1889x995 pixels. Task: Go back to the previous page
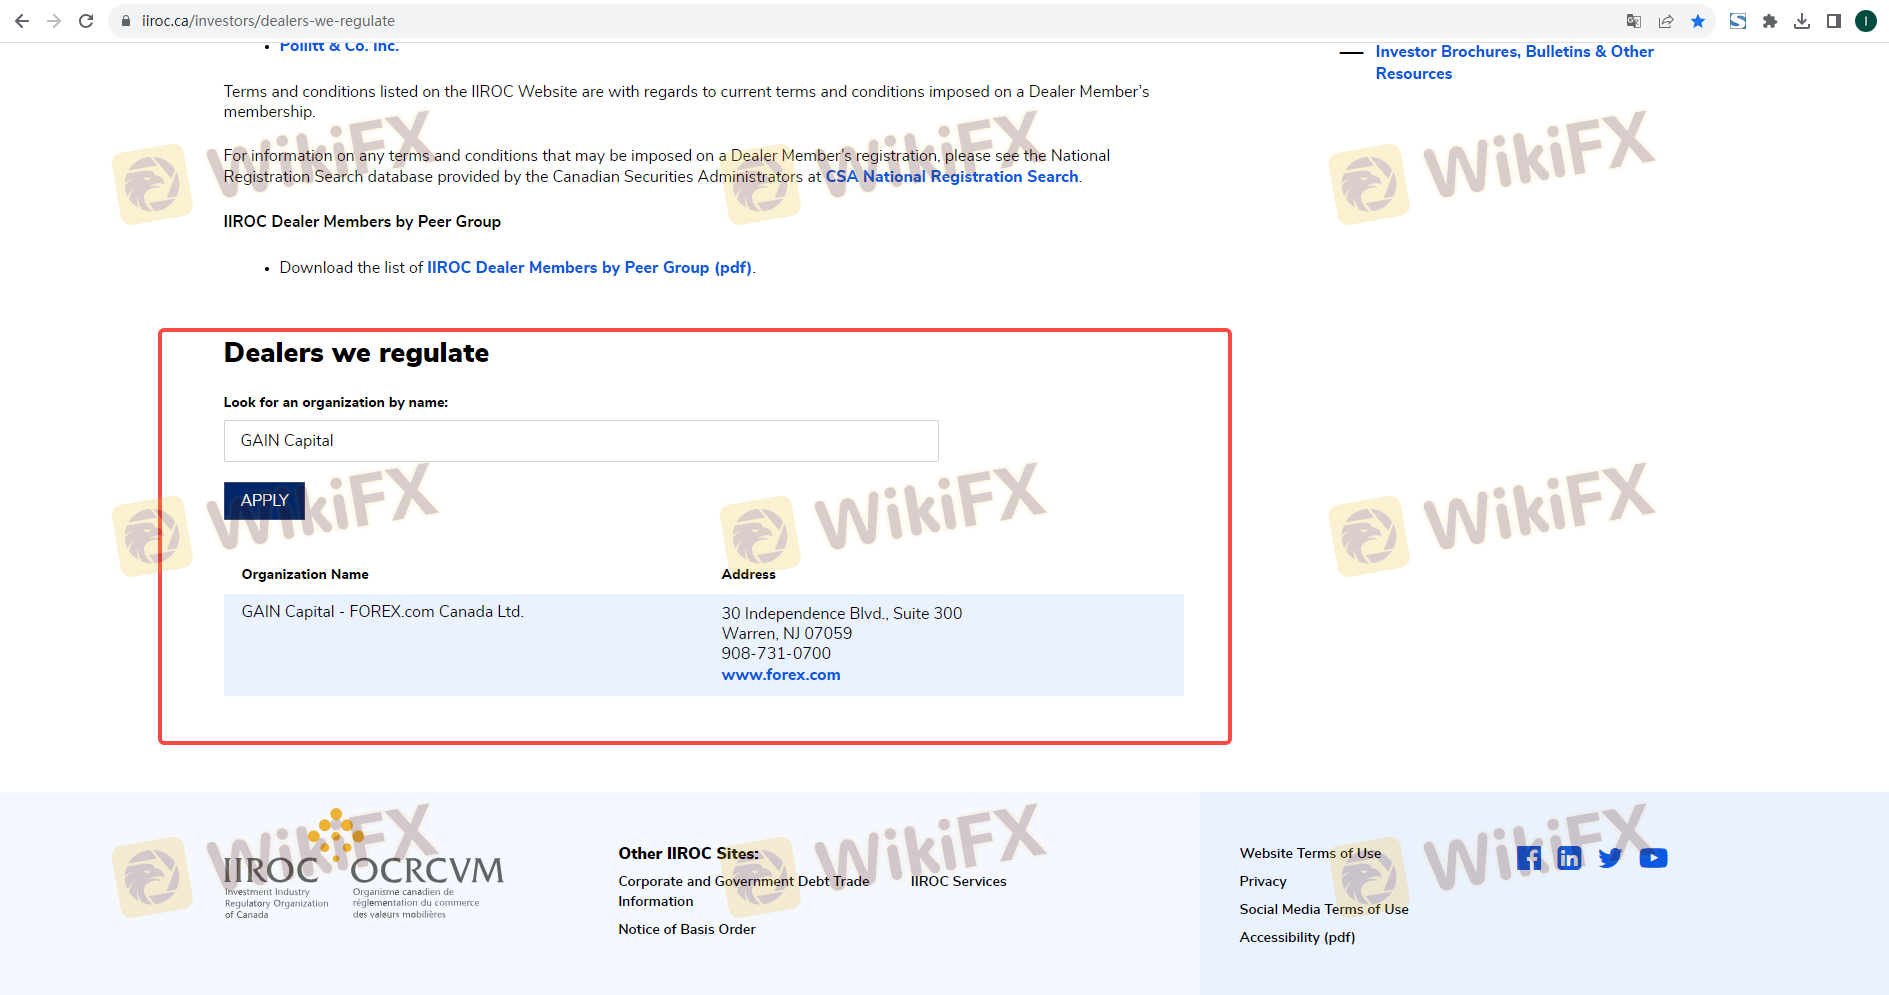pyautogui.click(x=22, y=21)
